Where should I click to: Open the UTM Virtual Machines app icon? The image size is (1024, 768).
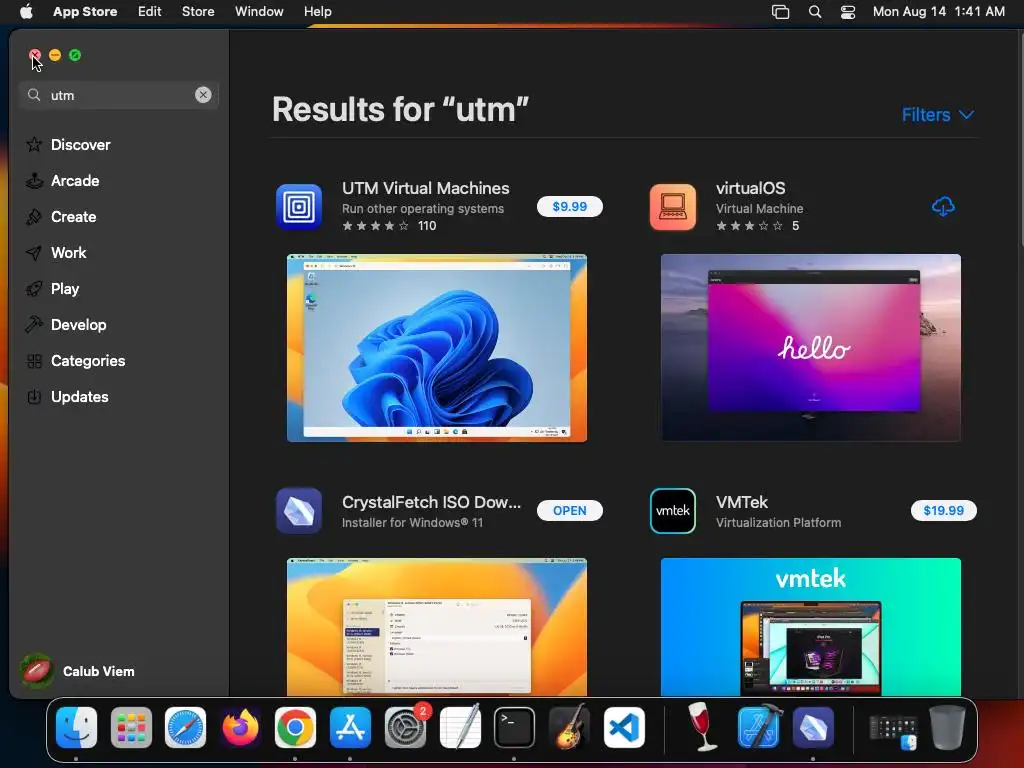(298, 207)
